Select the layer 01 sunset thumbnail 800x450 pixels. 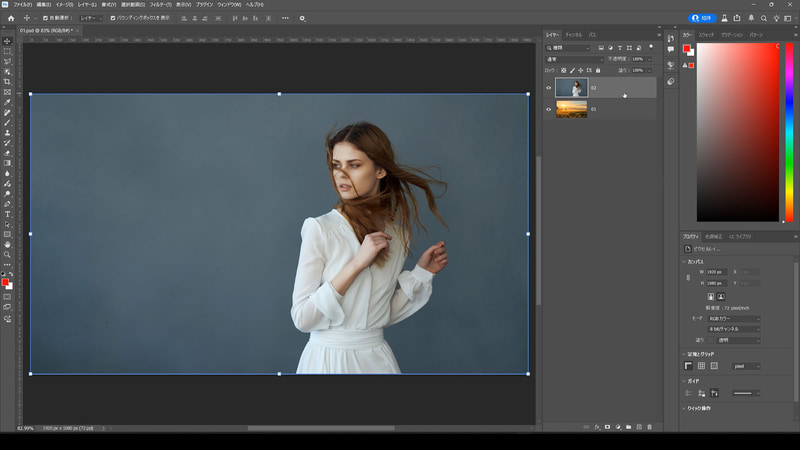[x=571, y=109]
